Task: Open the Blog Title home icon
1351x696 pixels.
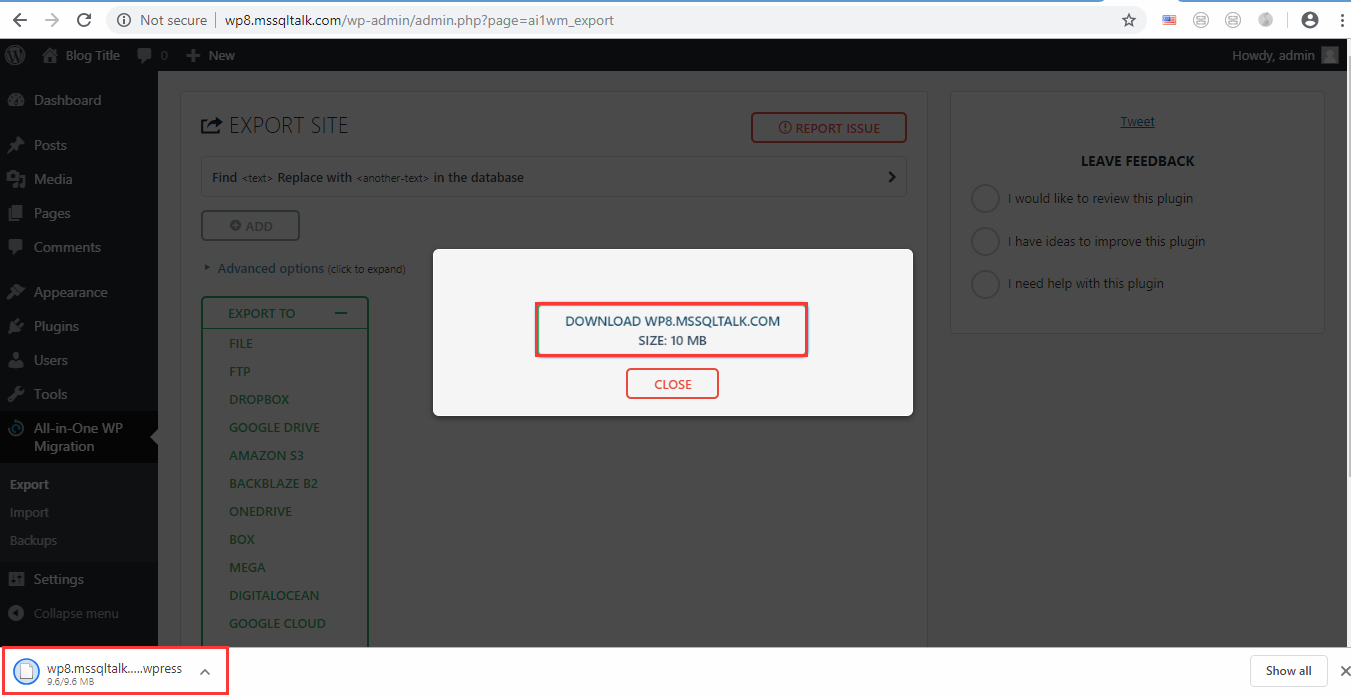Action: tap(50, 55)
